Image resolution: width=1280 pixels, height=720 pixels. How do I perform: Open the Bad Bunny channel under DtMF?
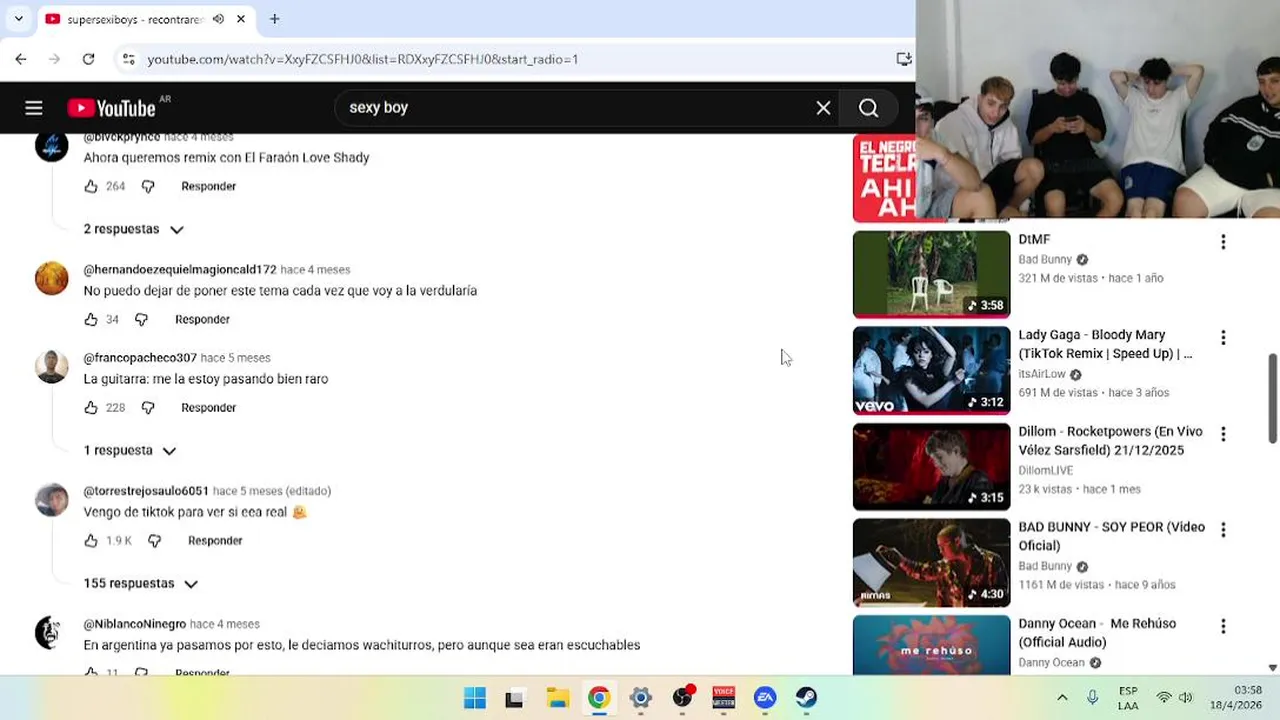(x=1045, y=259)
